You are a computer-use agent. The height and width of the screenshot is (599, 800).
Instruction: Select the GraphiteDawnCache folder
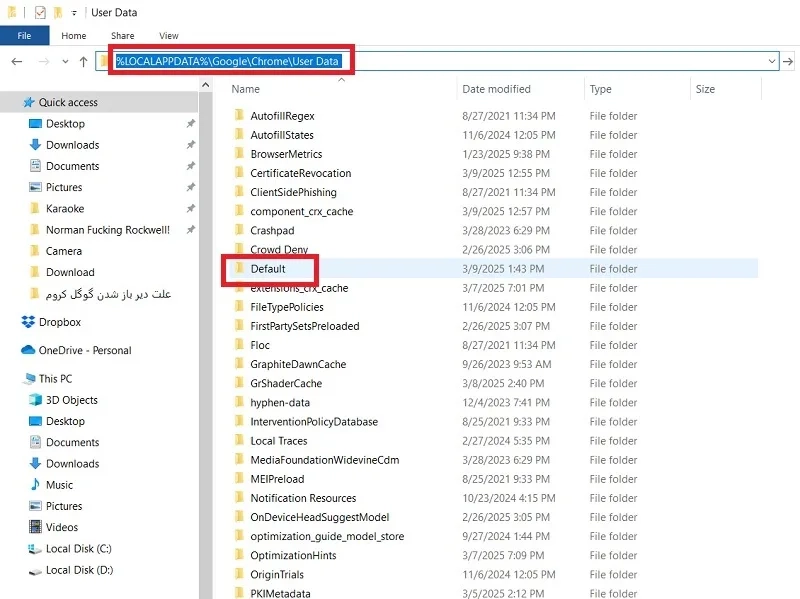[298, 365]
